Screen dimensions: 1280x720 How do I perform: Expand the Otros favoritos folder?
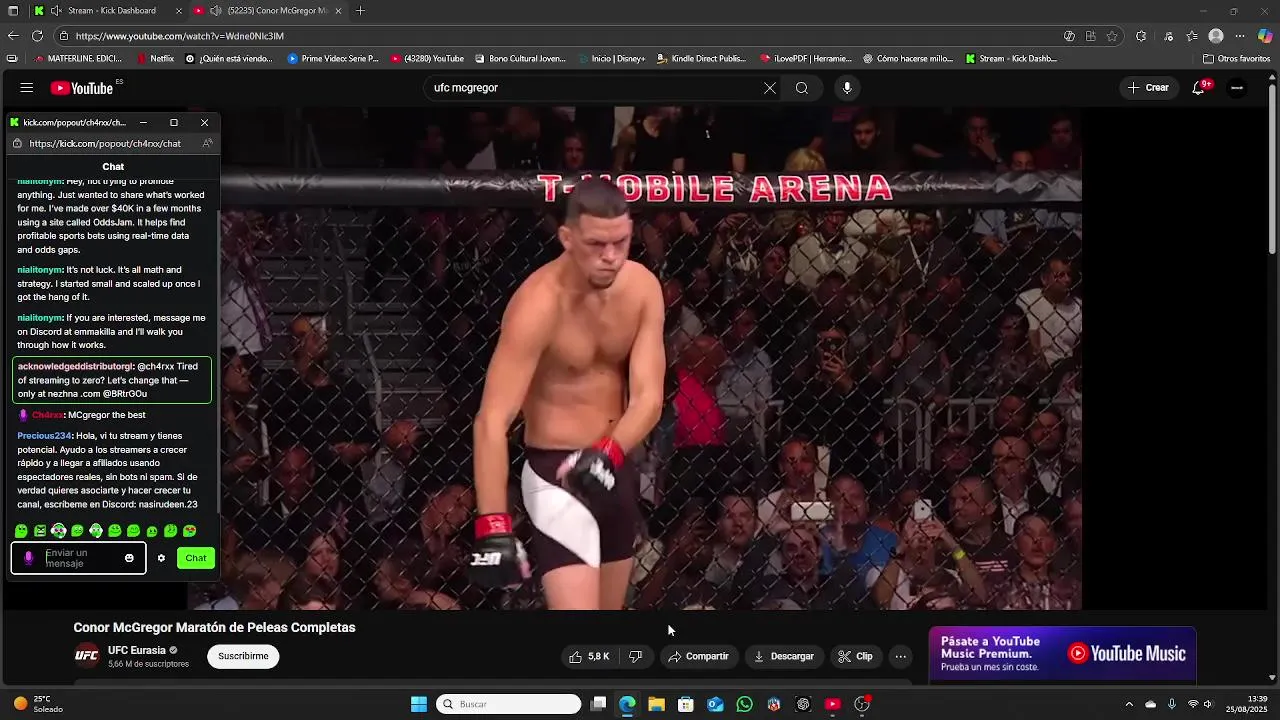point(1236,59)
